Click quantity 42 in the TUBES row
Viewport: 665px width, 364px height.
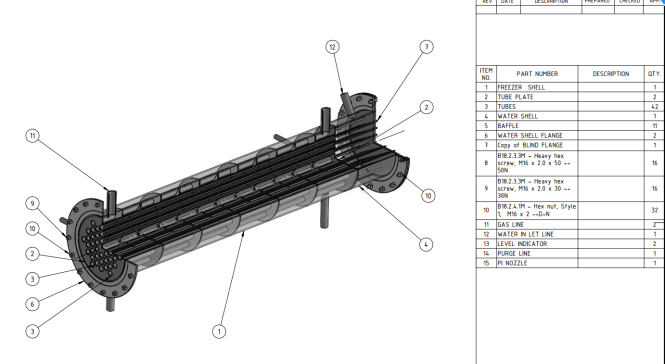coord(654,106)
